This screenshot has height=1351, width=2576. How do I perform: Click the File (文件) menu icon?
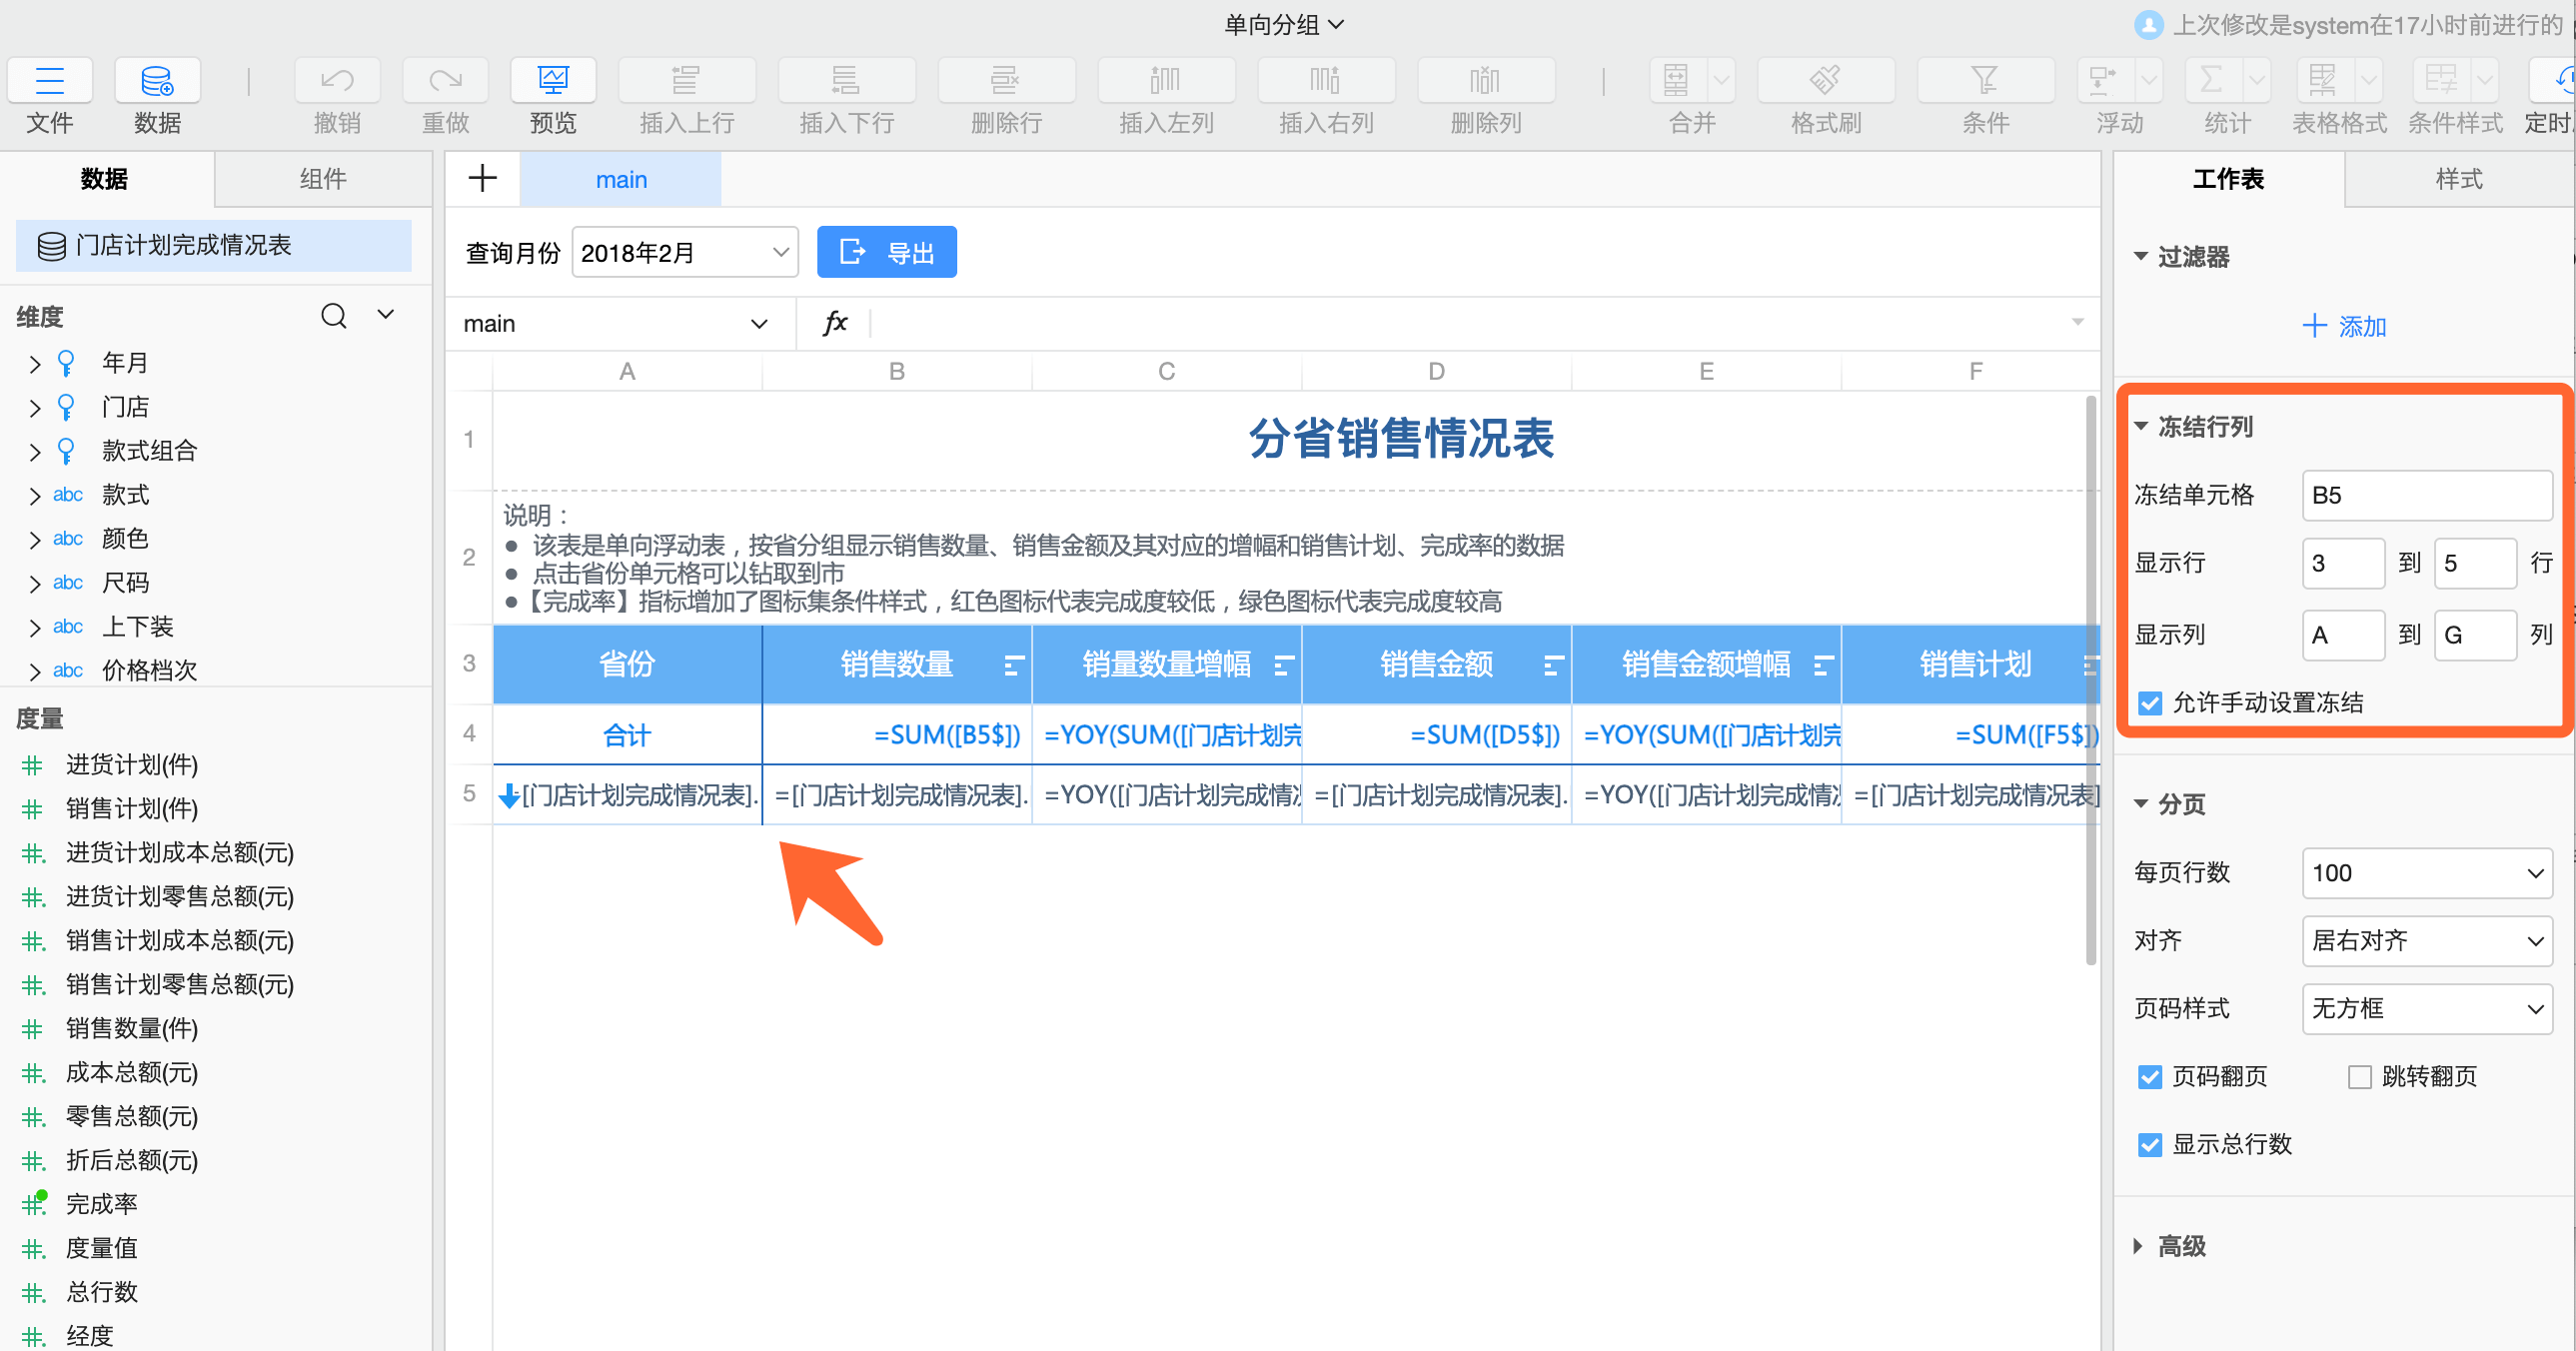coord(49,81)
